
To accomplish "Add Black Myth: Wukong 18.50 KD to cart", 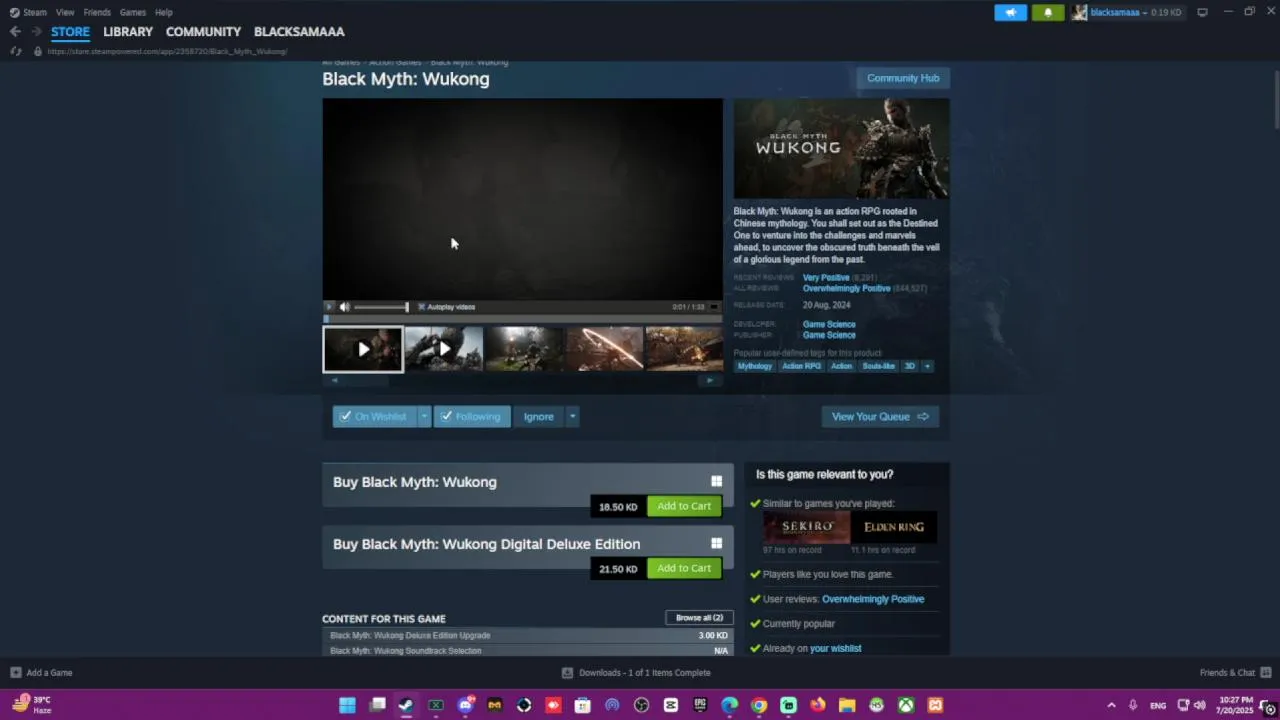I will (684, 506).
